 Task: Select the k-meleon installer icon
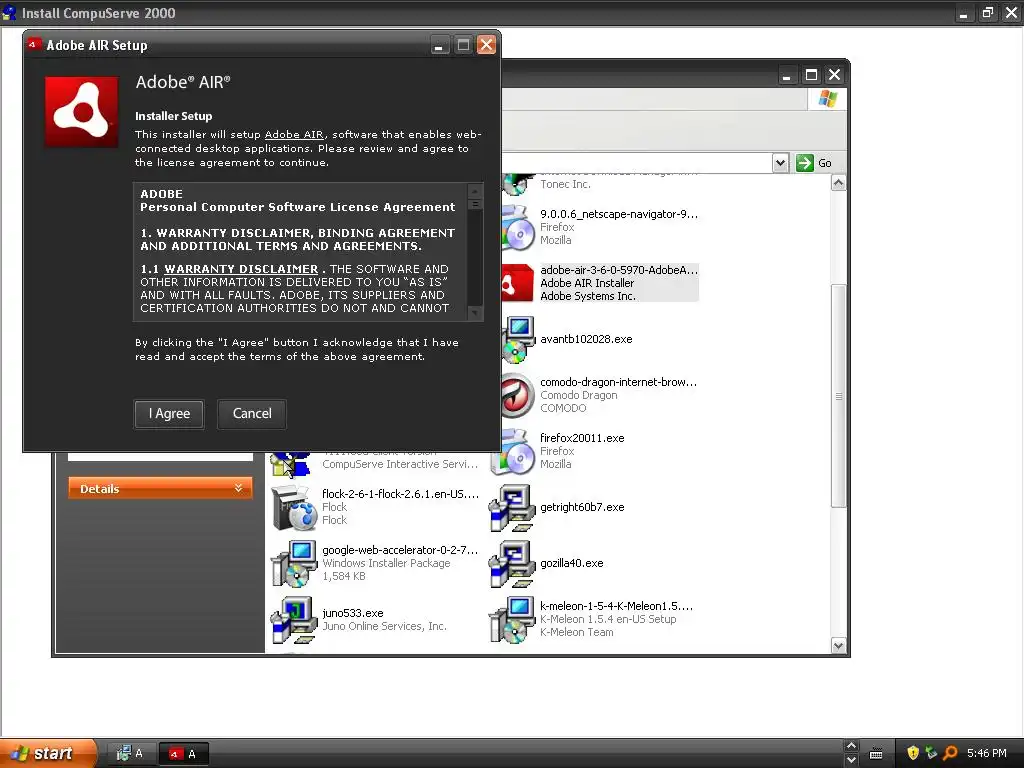coord(513,620)
